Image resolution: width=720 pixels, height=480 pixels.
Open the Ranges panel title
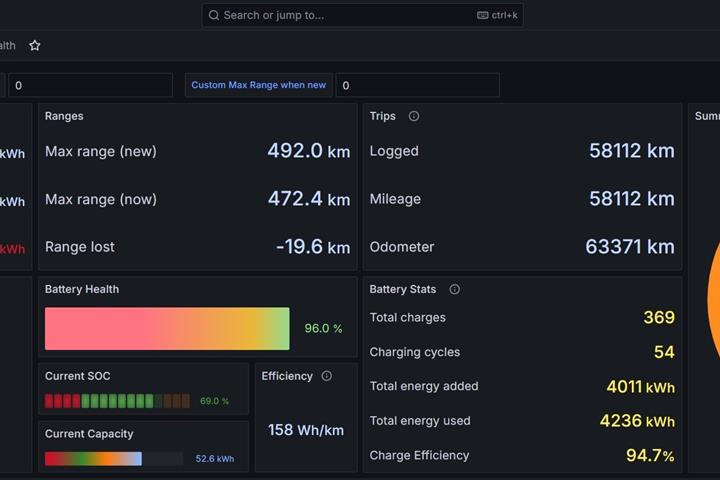coord(64,116)
